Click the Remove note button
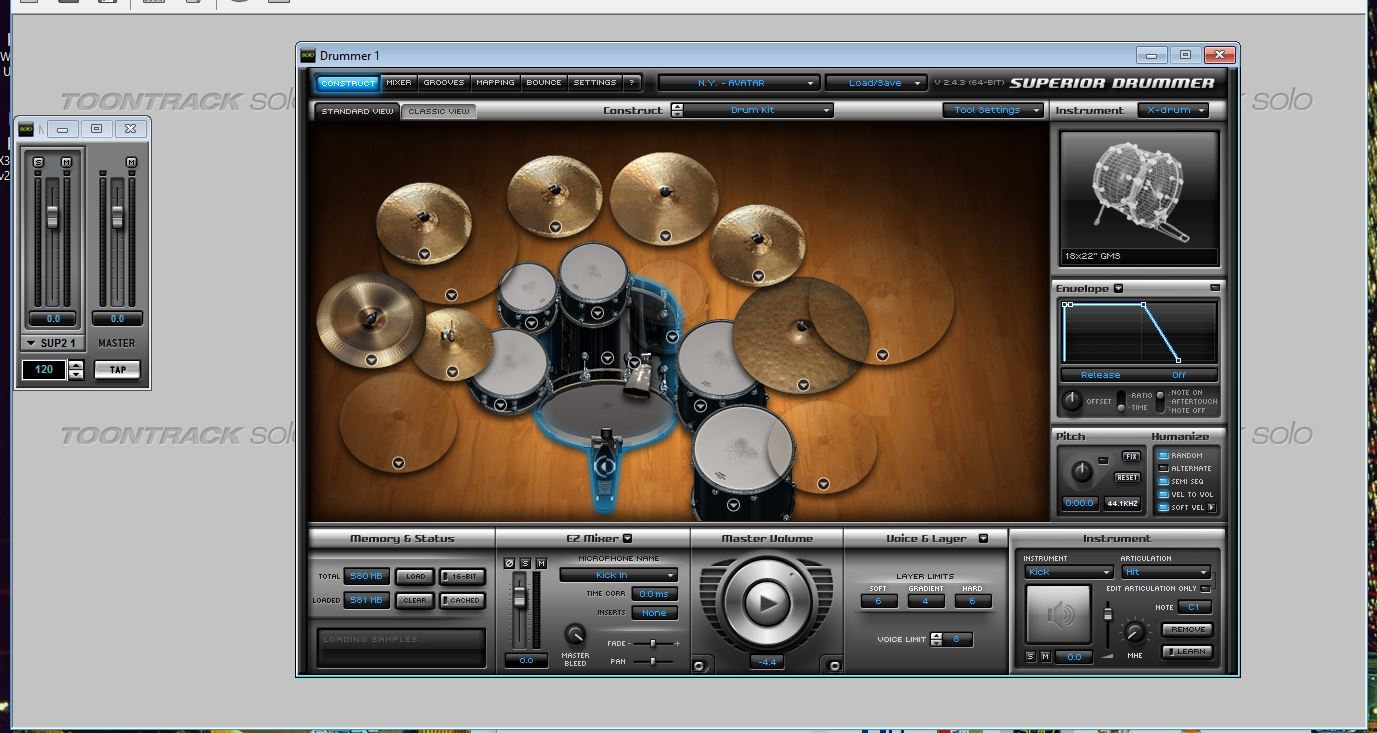Screen dimensions: 1377x733 click(1187, 630)
